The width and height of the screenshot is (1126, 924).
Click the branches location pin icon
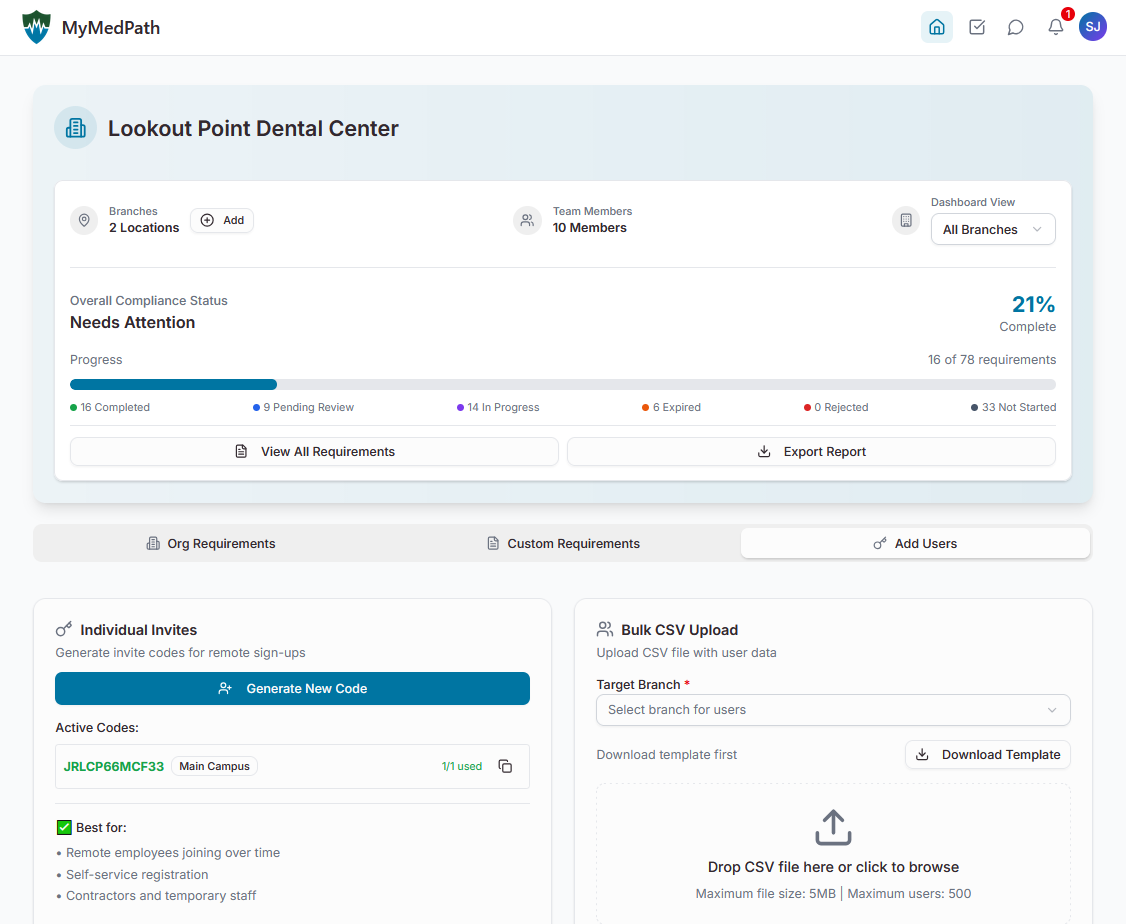84,220
